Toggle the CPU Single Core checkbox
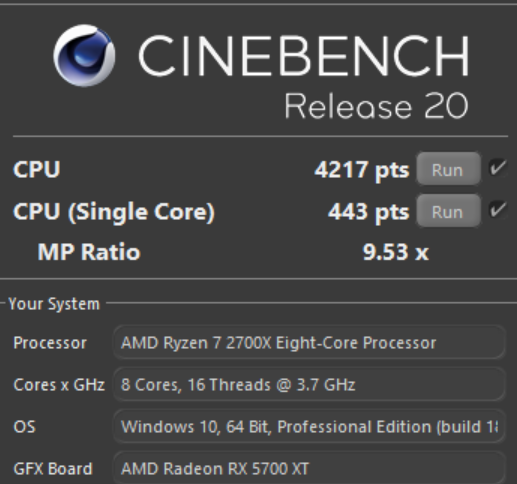Image resolution: width=517 pixels, height=484 pixels. 498,210
